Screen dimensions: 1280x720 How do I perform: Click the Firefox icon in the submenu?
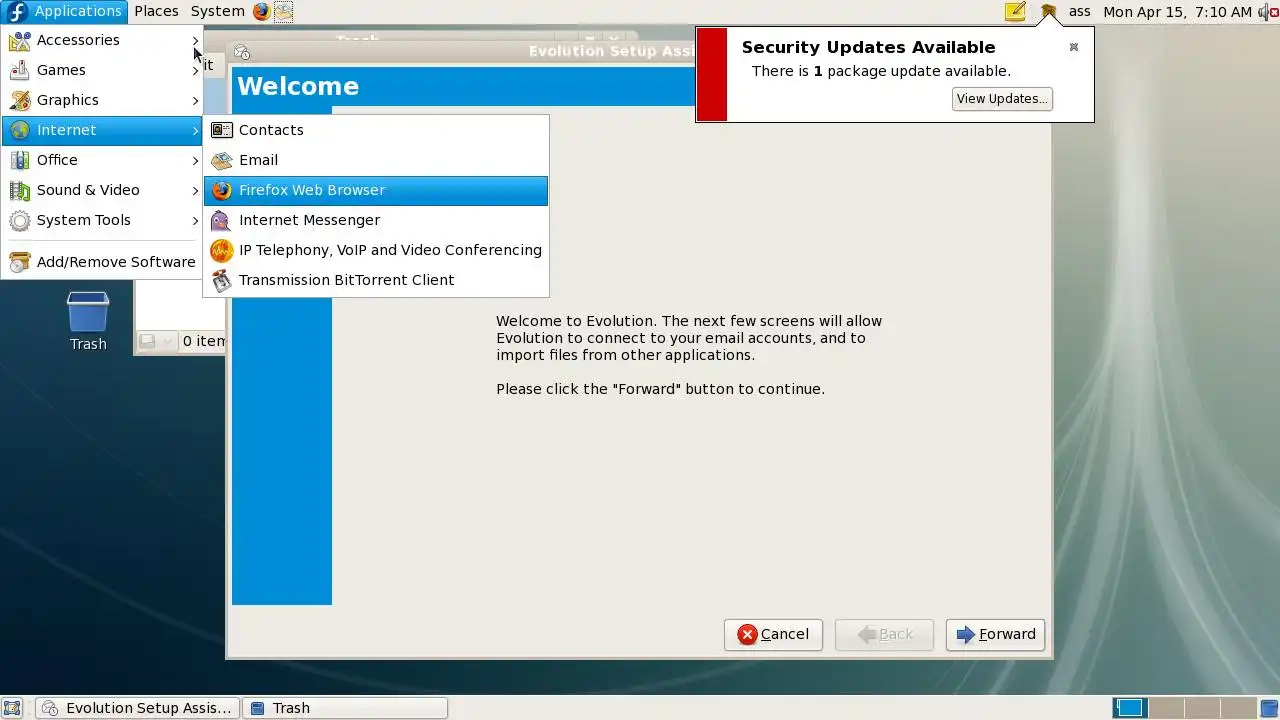click(222, 190)
